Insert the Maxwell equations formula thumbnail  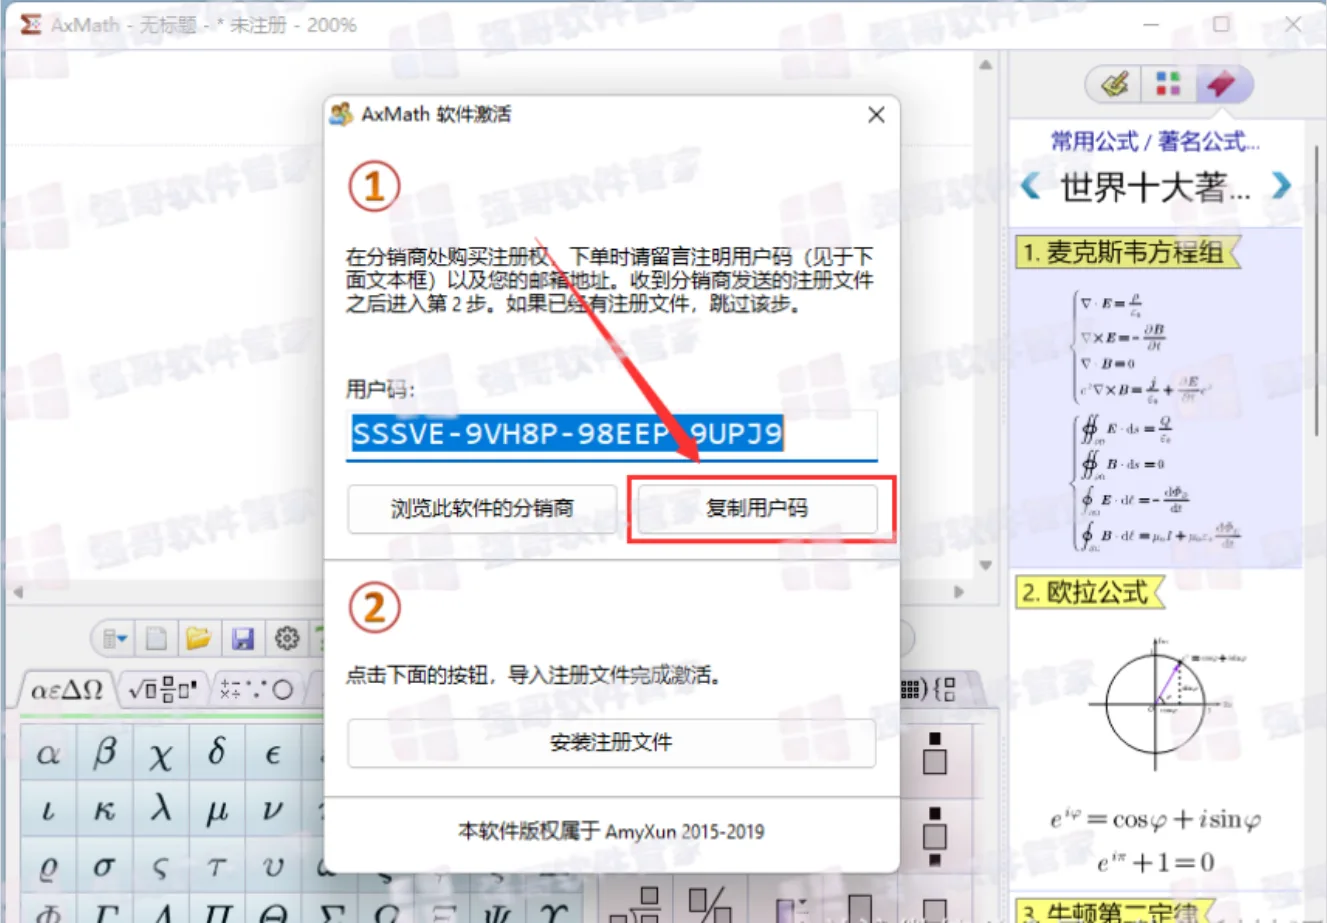[x=1155, y=418]
